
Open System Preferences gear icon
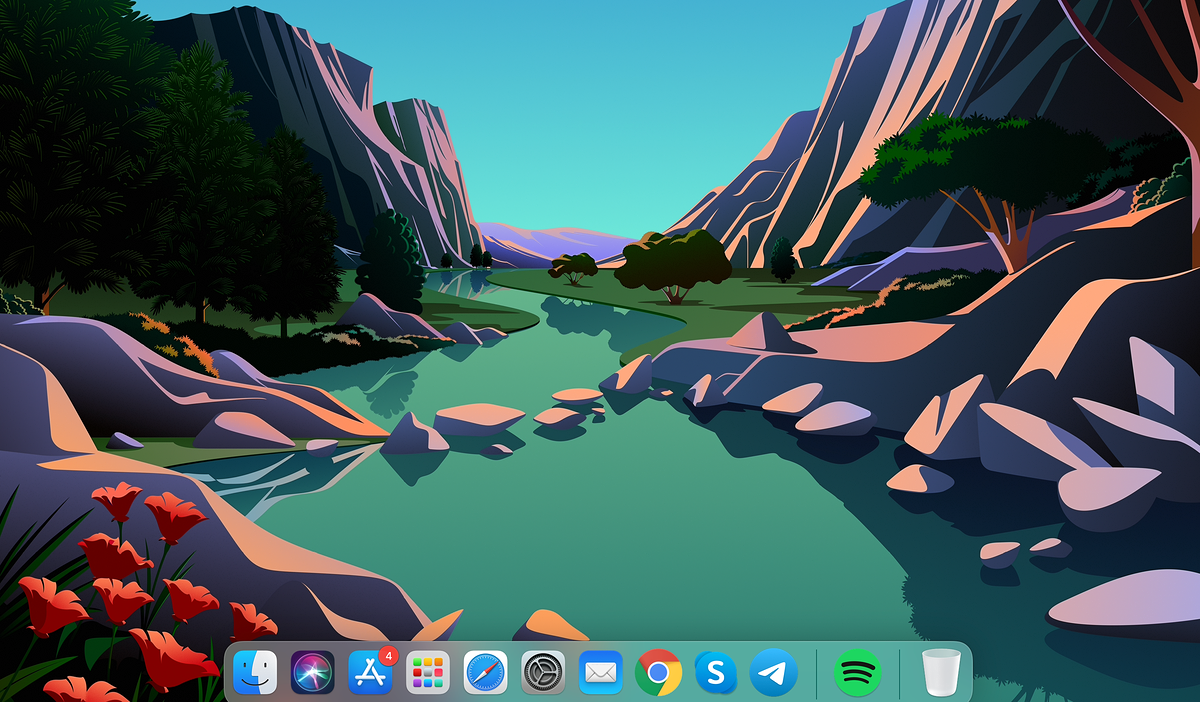543,672
